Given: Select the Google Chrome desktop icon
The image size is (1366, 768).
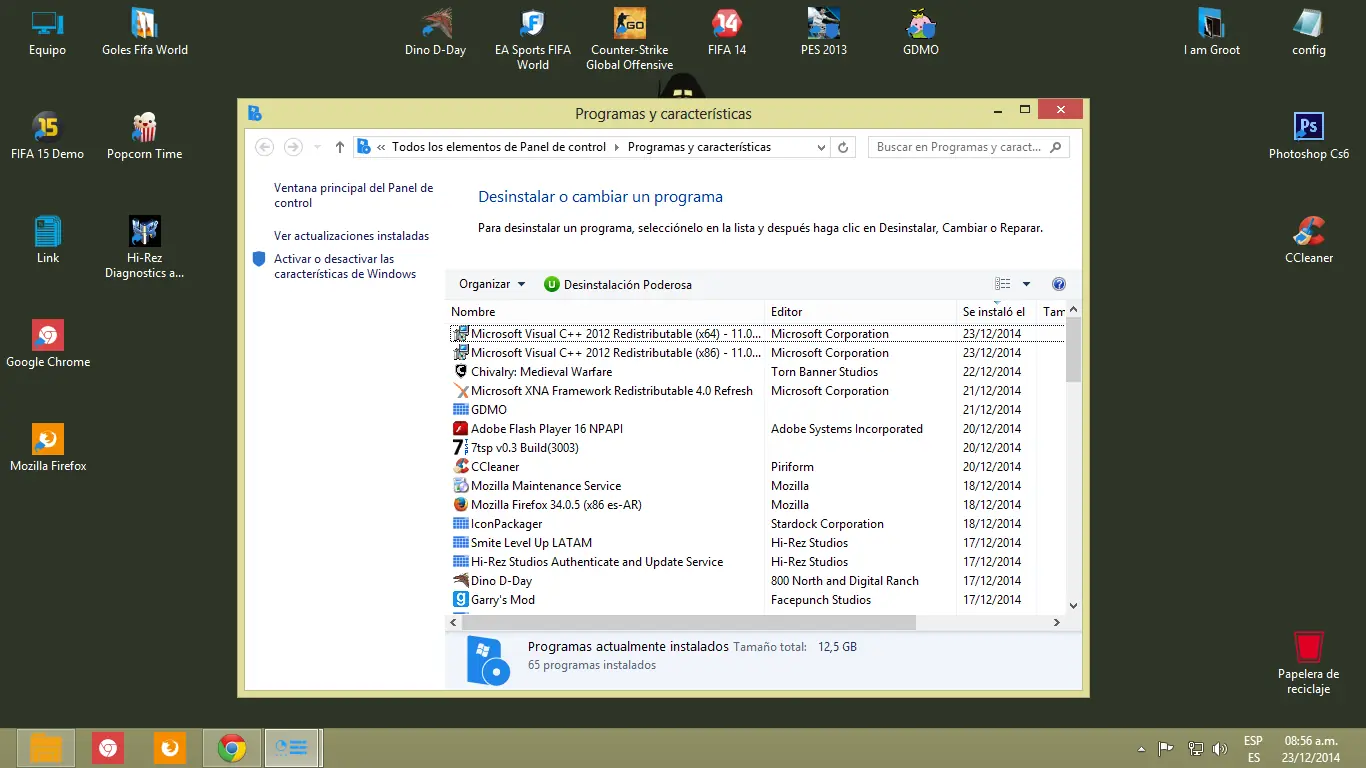Looking at the screenshot, I should (48, 344).
